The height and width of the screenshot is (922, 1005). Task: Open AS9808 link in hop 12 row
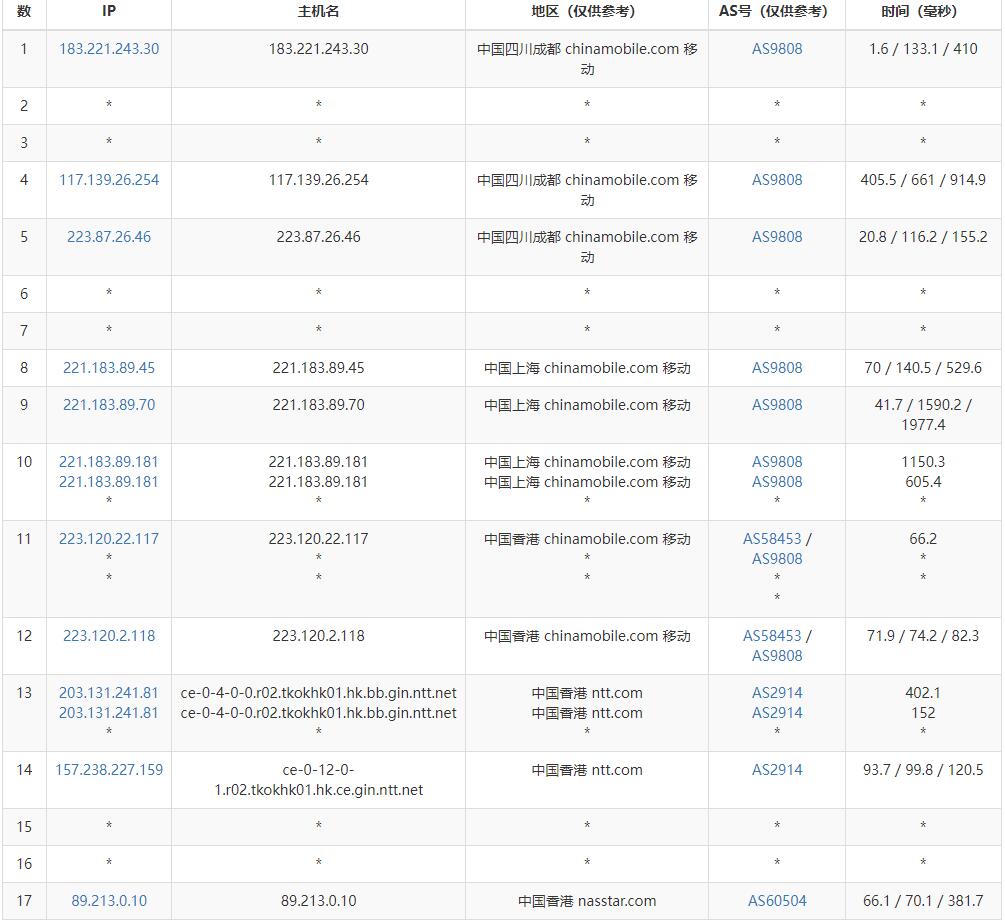(777, 656)
